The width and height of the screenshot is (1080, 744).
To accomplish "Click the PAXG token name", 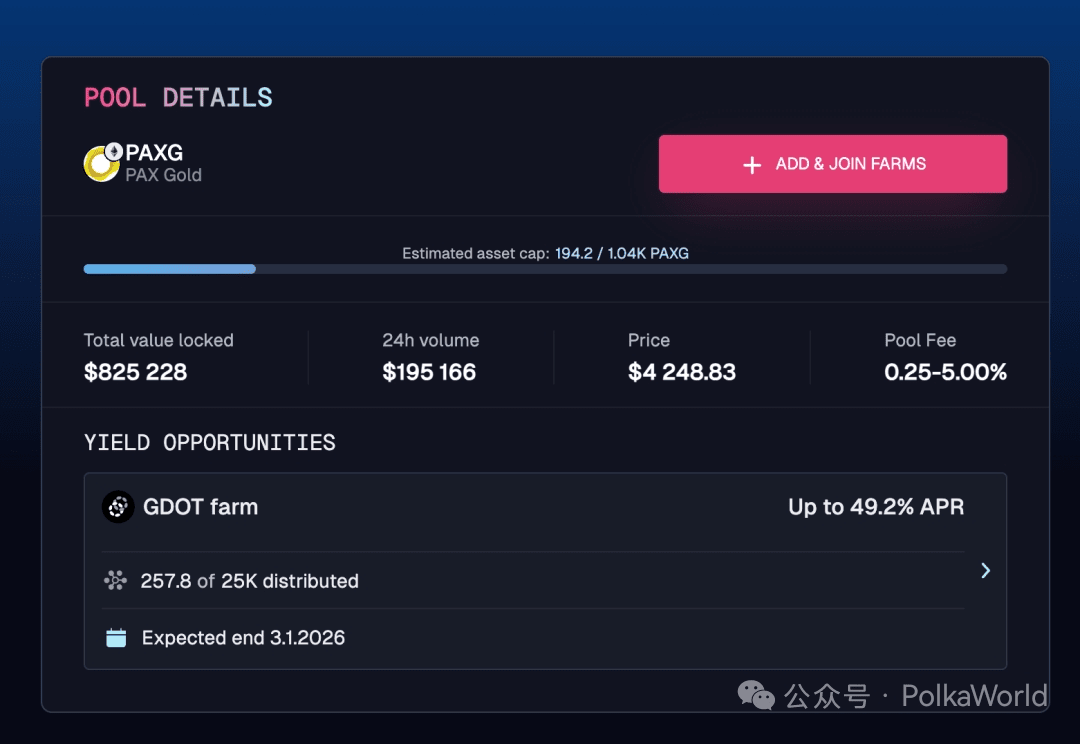I will pos(154,153).
